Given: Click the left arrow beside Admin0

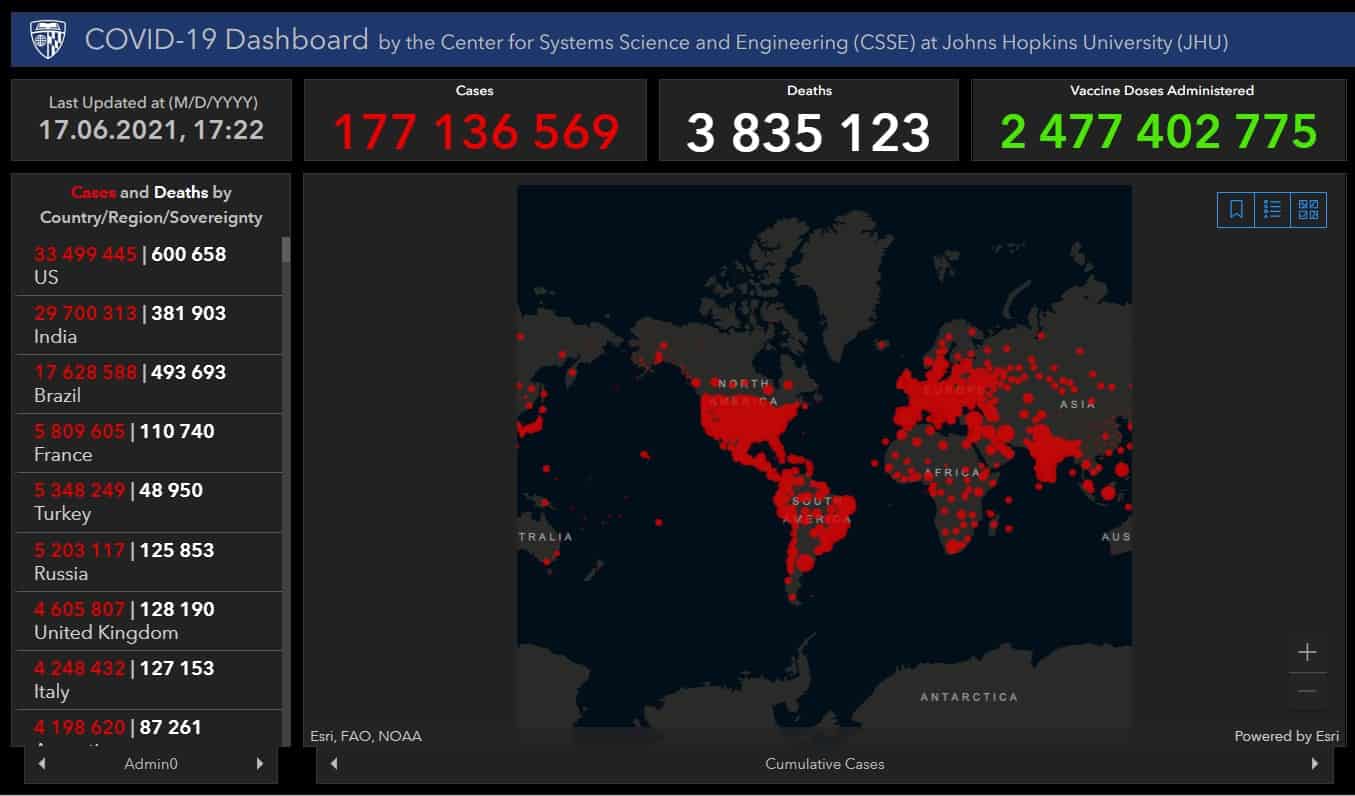Looking at the screenshot, I should point(41,764).
